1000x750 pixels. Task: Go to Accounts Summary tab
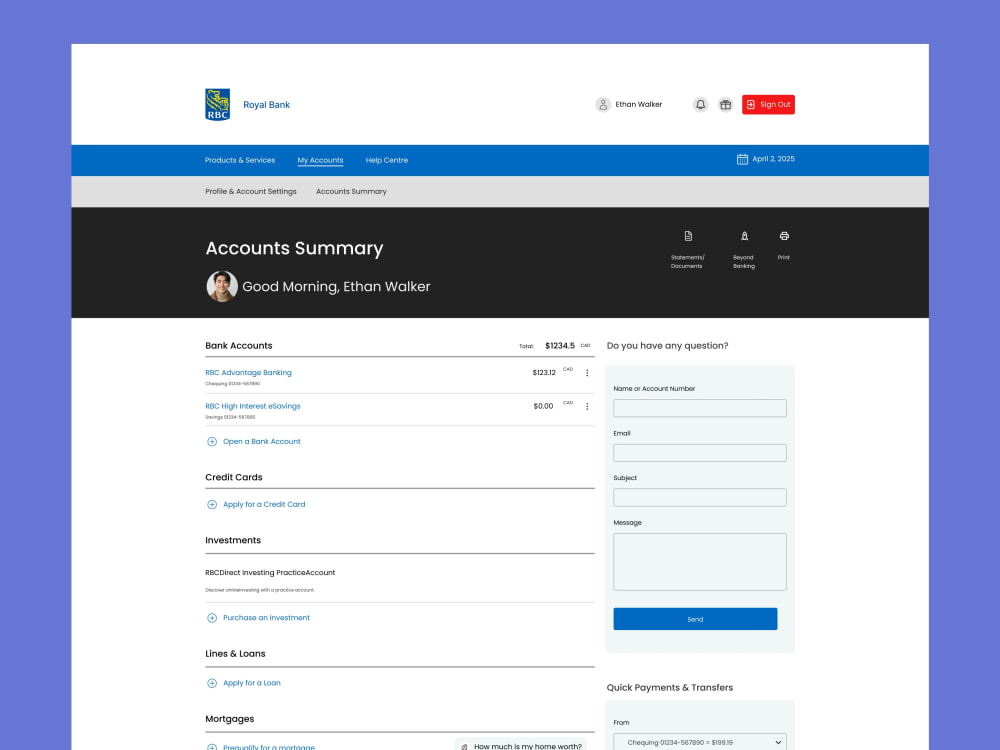pyautogui.click(x=351, y=191)
